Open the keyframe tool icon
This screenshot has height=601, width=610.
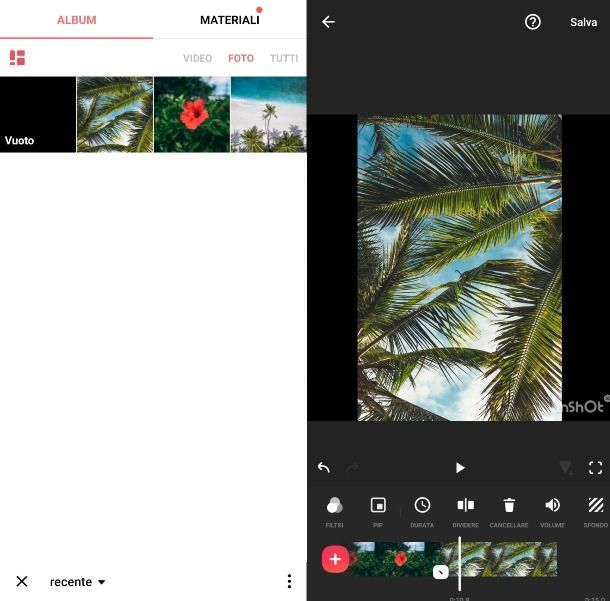(x=565, y=468)
